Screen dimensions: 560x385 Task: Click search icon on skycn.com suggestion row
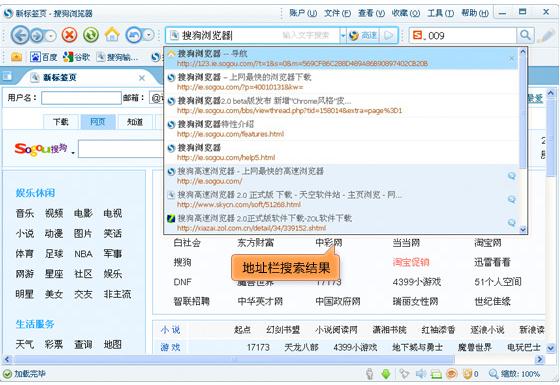coord(511,199)
